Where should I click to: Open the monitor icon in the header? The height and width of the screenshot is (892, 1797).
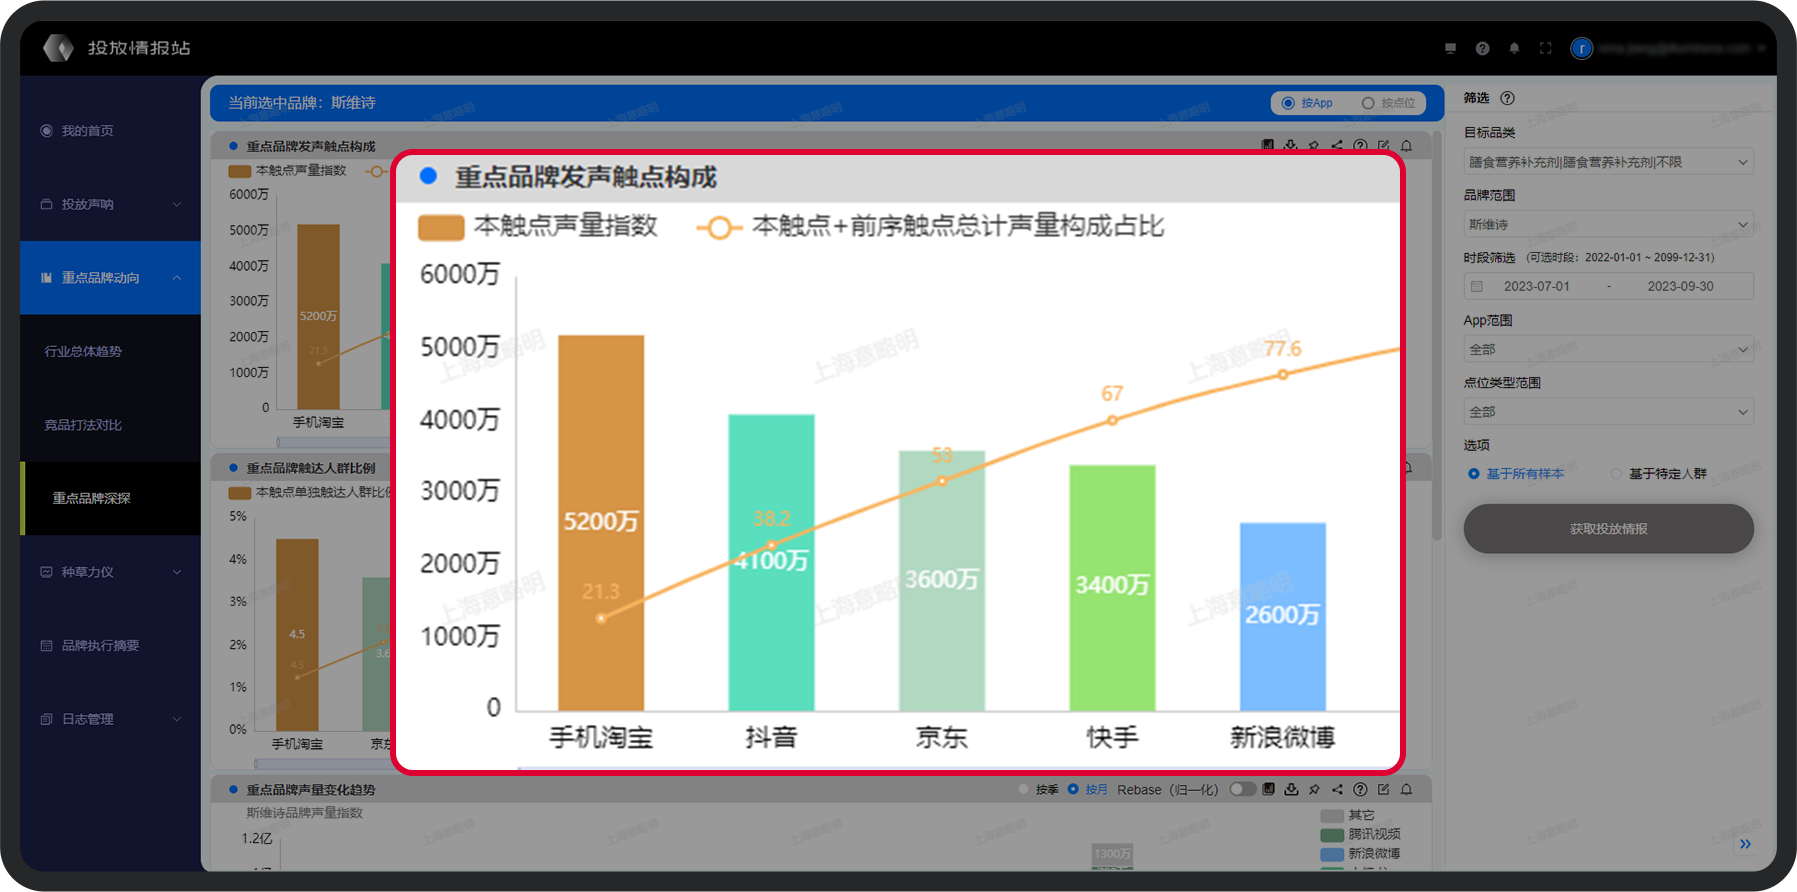(x=1450, y=48)
